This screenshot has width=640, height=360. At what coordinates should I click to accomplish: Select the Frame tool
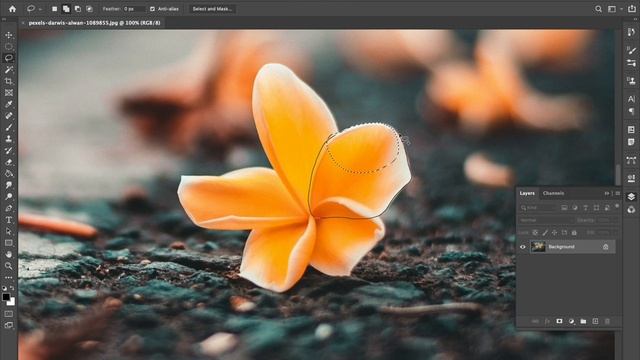pos(9,93)
